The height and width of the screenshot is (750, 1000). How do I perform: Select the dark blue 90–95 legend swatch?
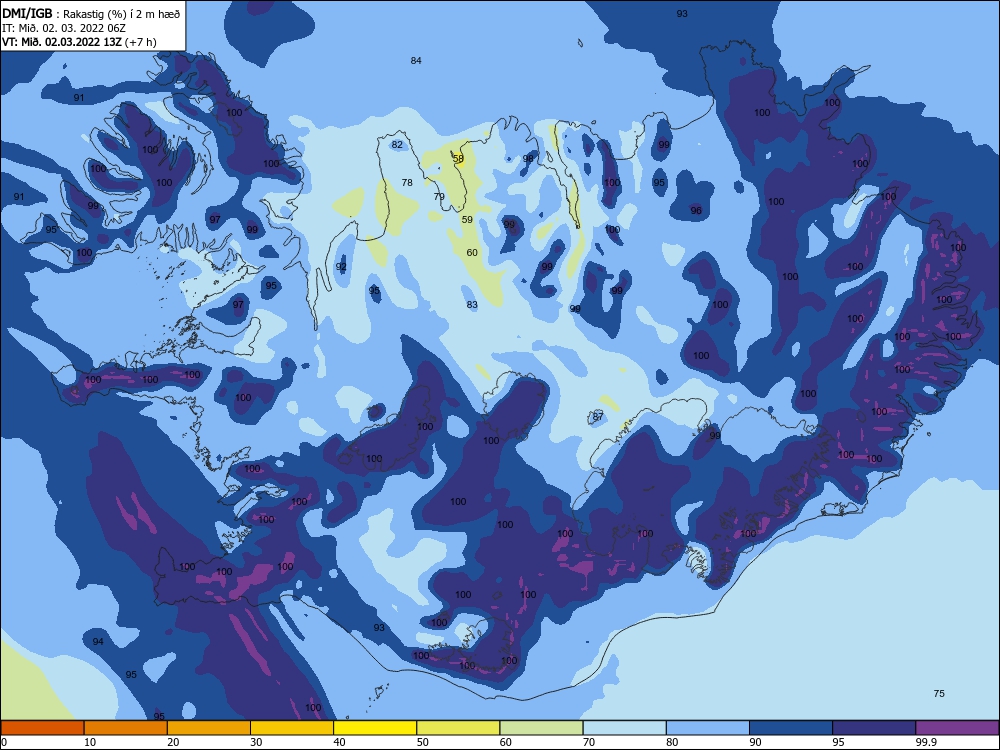(791, 728)
